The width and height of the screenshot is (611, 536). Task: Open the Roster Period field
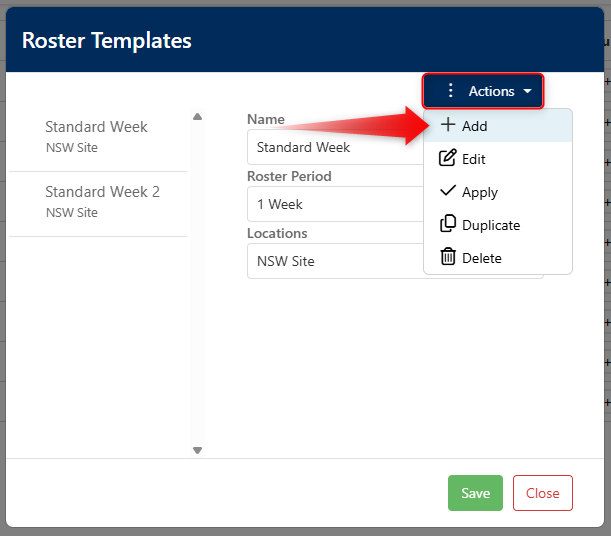335,204
